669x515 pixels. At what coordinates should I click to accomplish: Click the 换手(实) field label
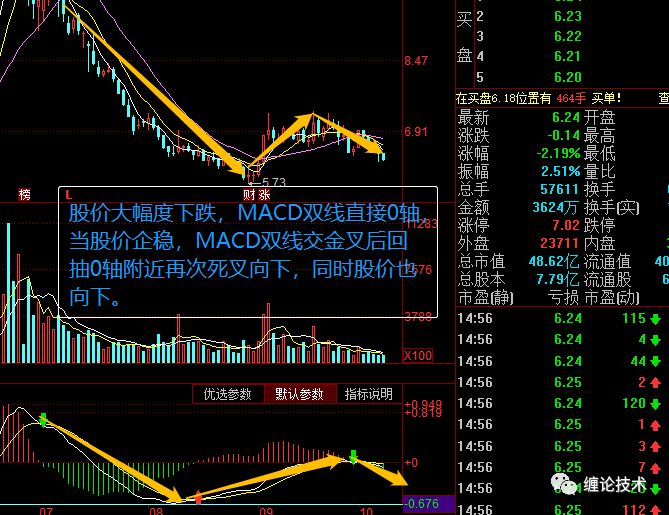(x=612, y=207)
